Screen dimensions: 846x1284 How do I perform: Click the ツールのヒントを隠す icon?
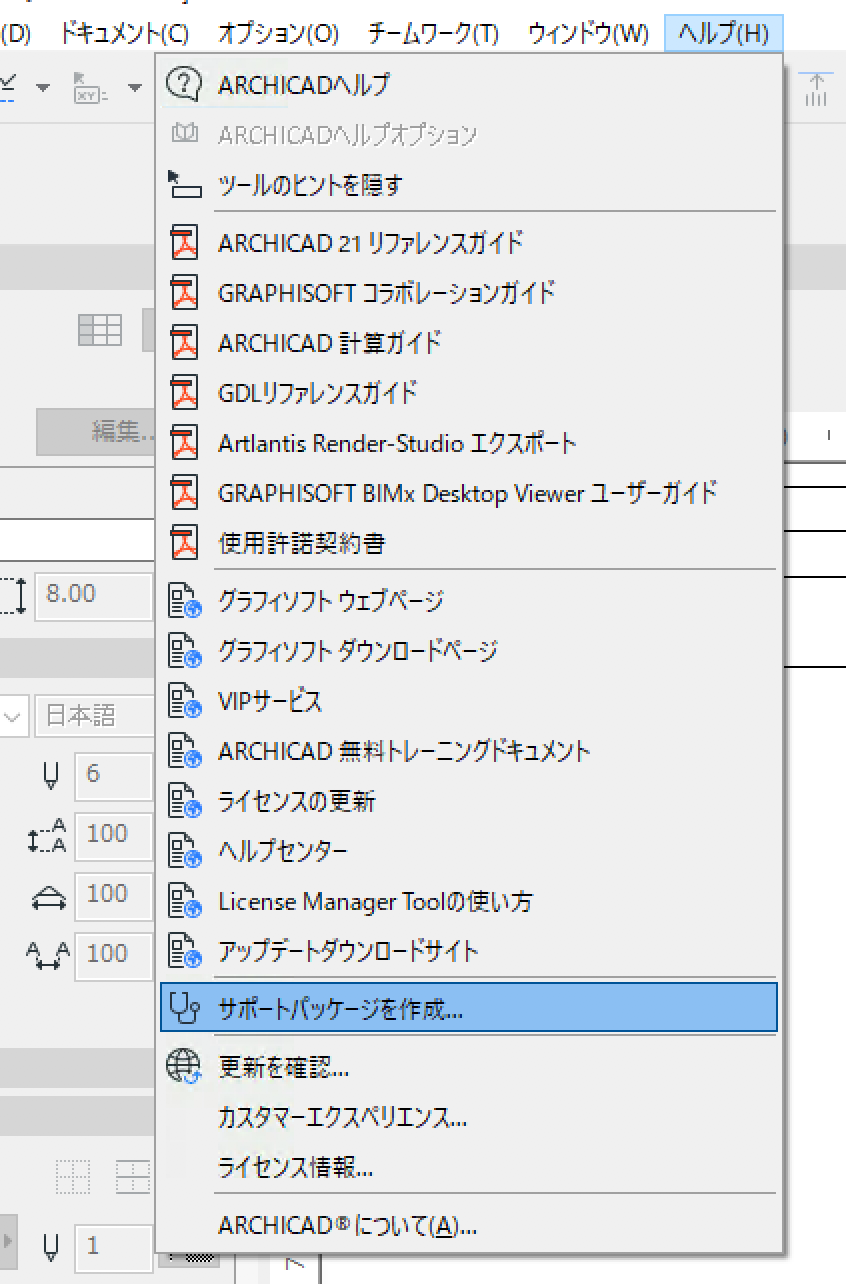[x=184, y=184]
